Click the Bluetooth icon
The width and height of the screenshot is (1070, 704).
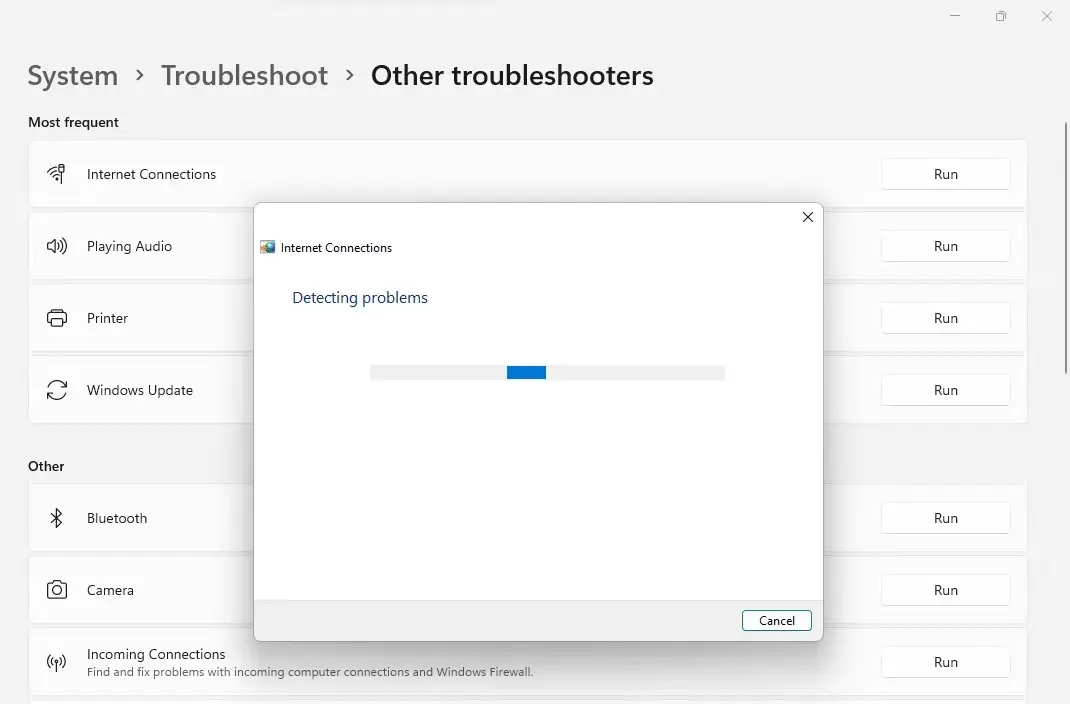tap(57, 518)
